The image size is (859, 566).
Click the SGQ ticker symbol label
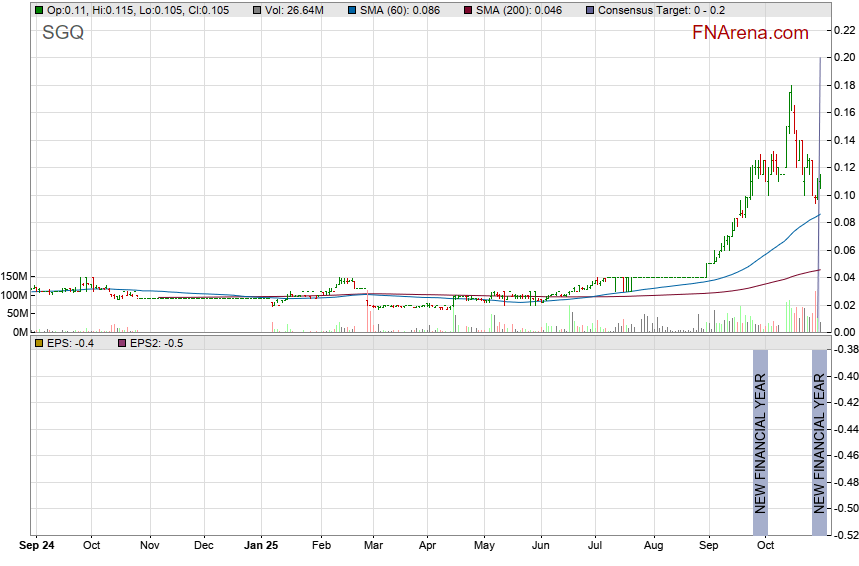[x=63, y=33]
